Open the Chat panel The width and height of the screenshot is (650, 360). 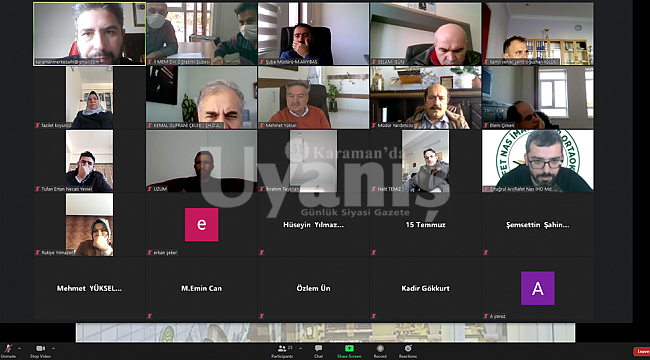(318, 351)
